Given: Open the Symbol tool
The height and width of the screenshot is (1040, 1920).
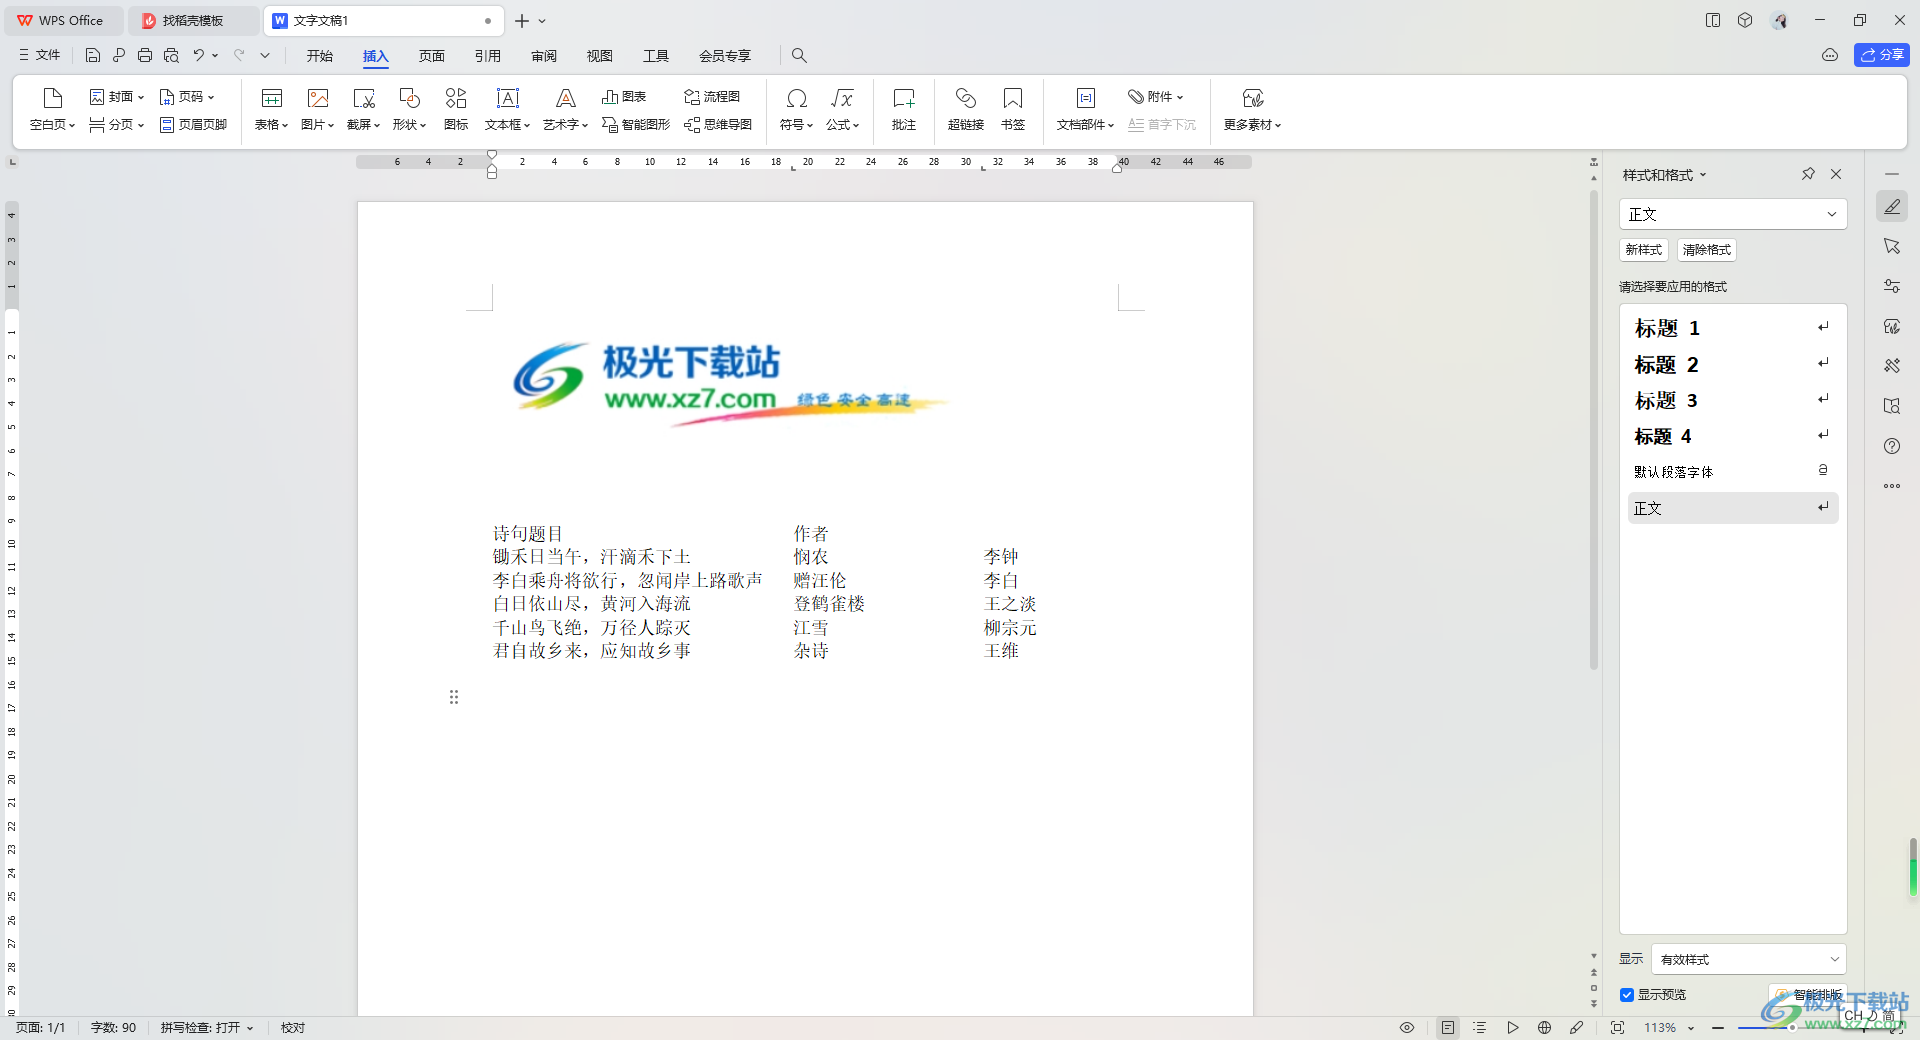Looking at the screenshot, I should (796, 109).
